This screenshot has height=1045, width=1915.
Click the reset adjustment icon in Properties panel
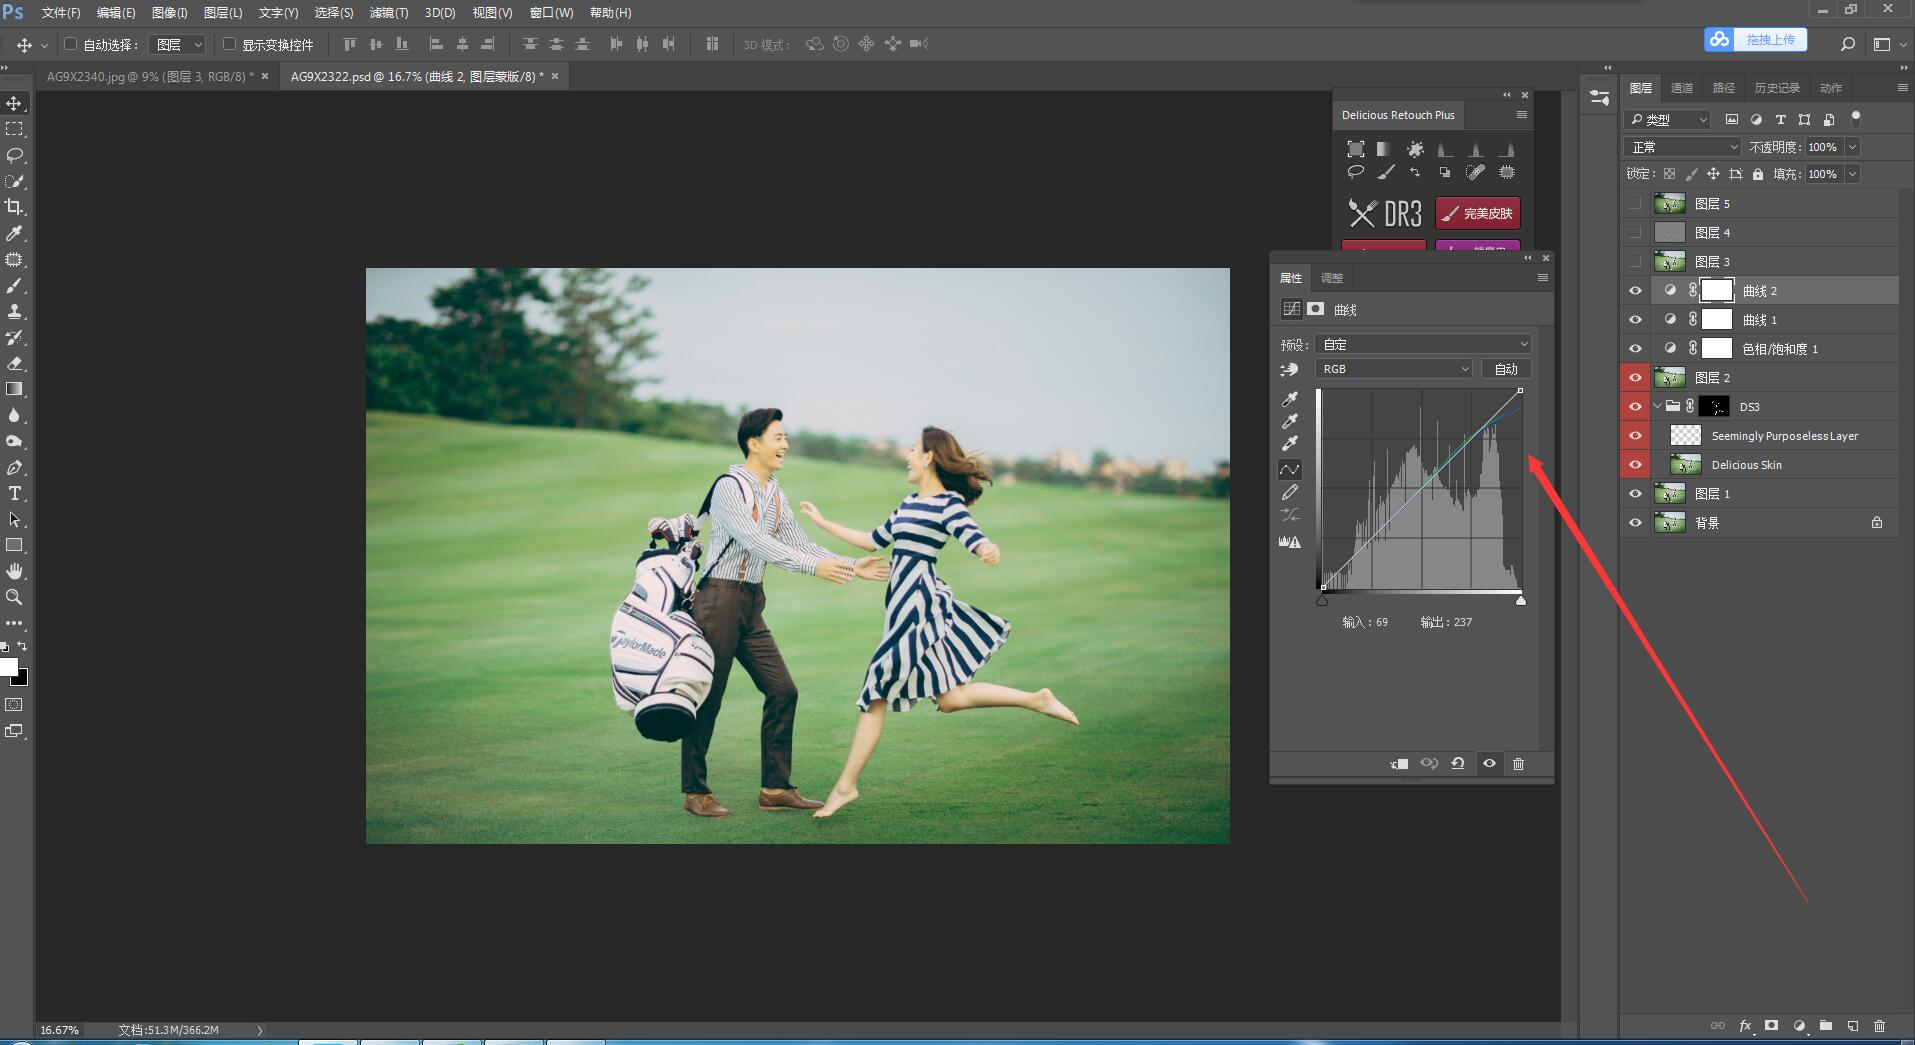coord(1458,764)
